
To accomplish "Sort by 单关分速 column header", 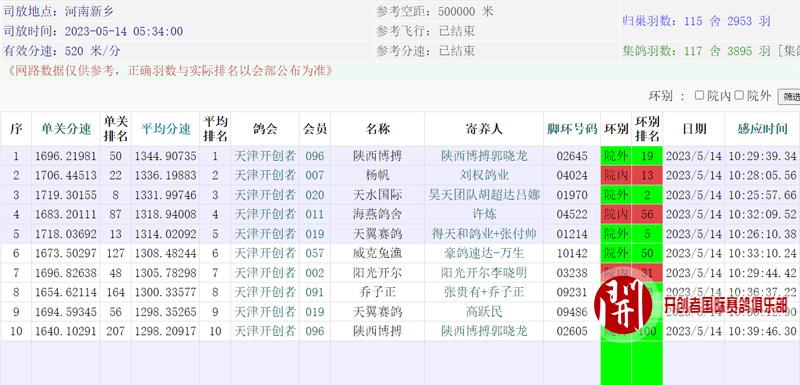I will (66, 129).
